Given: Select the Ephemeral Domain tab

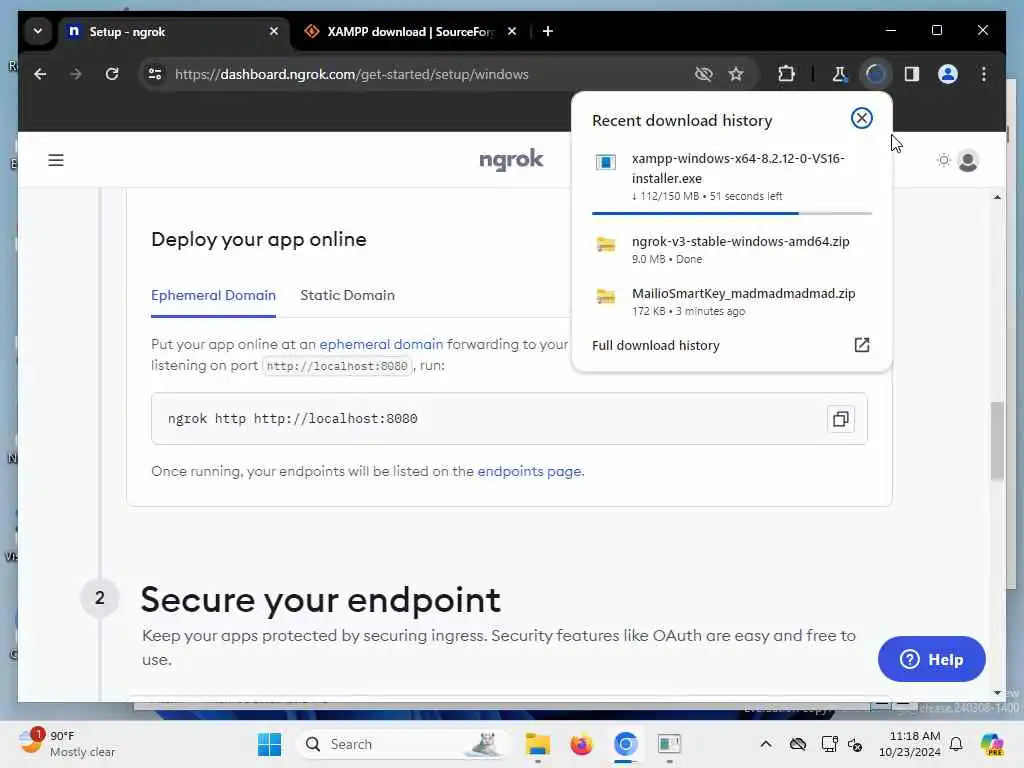Looking at the screenshot, I should pyautogui.click(x=213, y=296).
